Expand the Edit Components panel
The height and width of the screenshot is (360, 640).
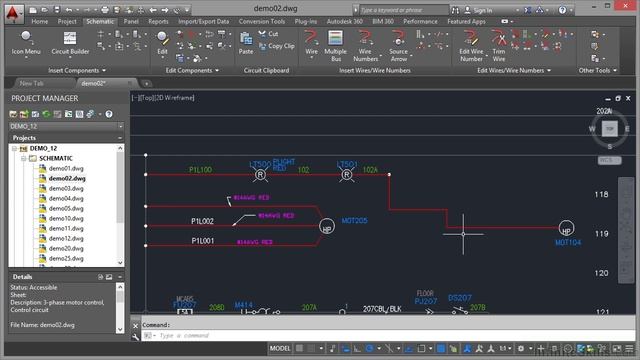pos(192,70)
